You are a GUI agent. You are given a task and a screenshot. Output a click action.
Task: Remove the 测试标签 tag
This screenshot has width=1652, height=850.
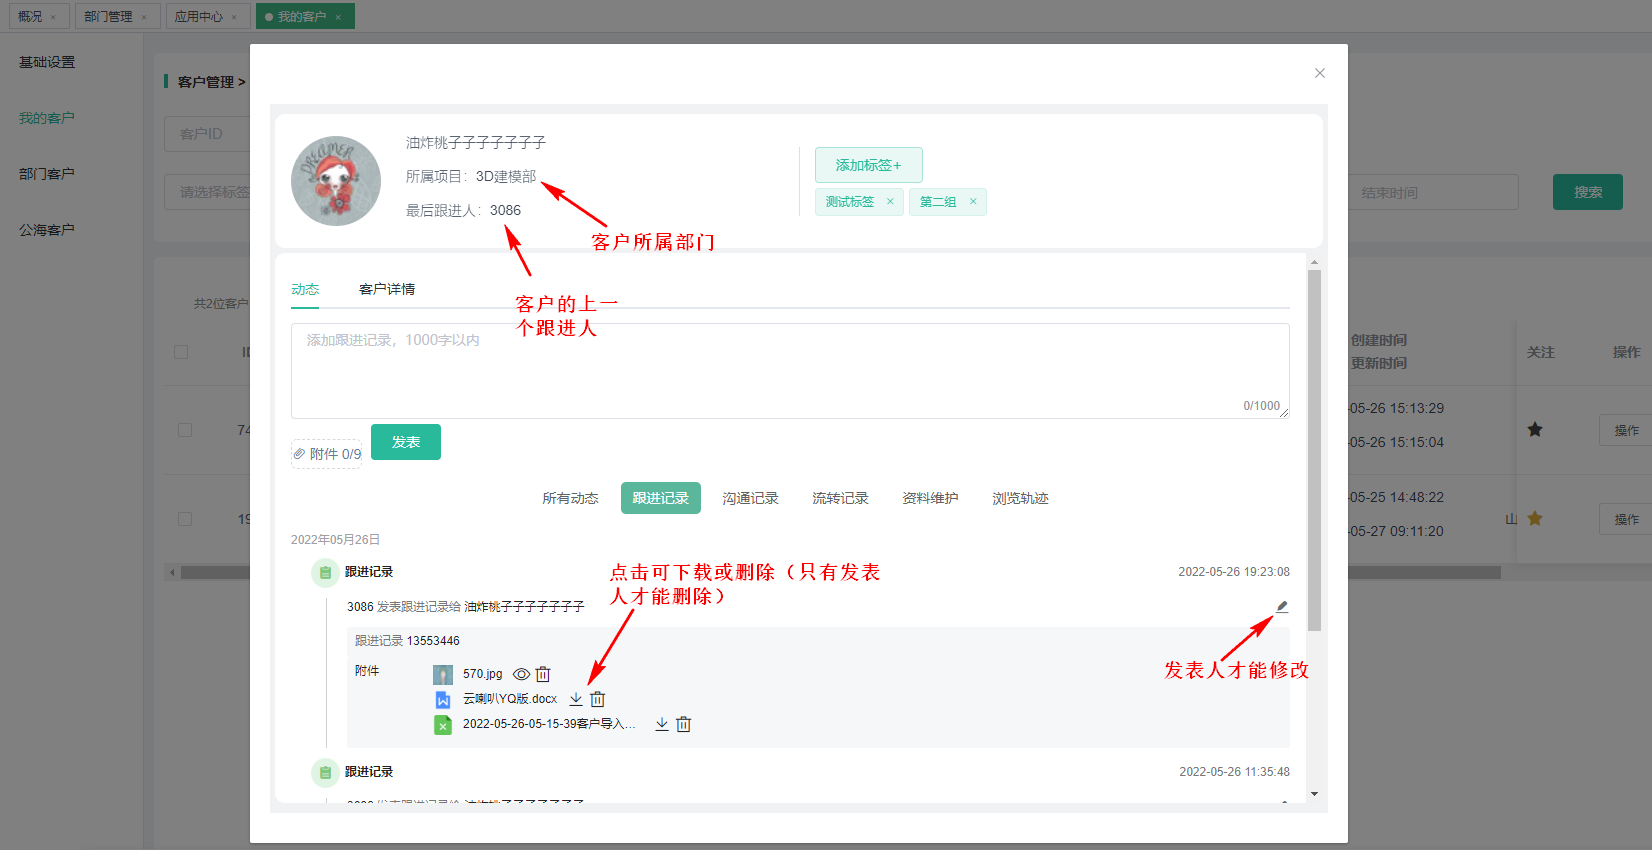pyautogui.click(x=890, y=202)
